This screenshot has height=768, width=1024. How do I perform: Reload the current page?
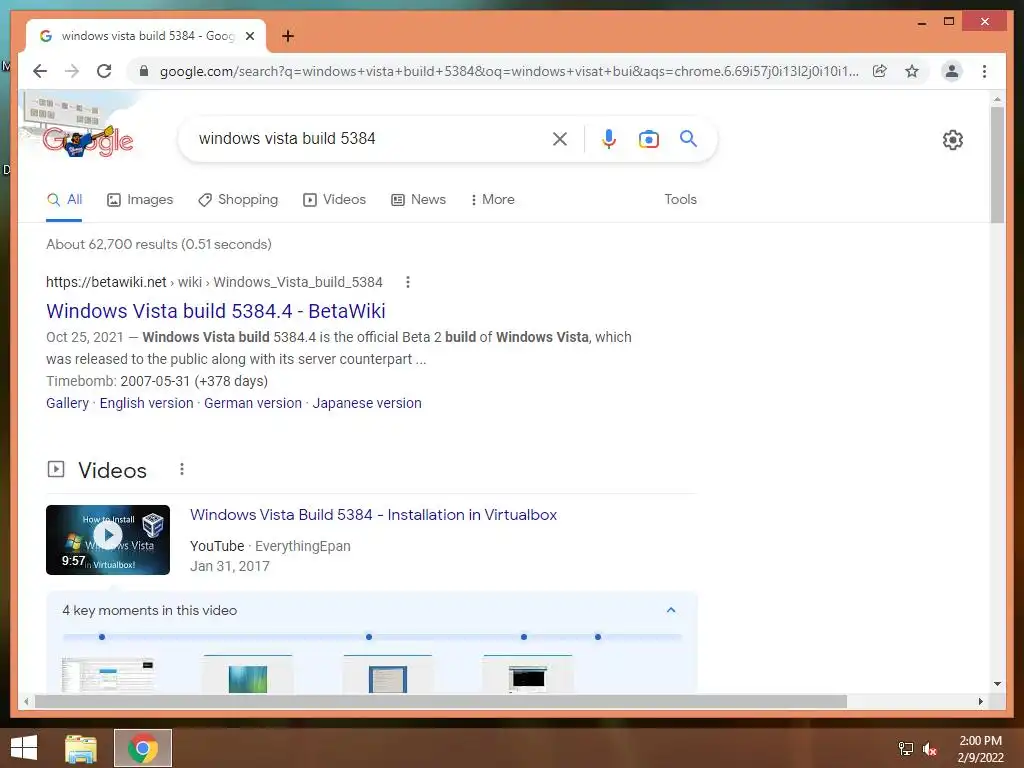pos(104,71)
